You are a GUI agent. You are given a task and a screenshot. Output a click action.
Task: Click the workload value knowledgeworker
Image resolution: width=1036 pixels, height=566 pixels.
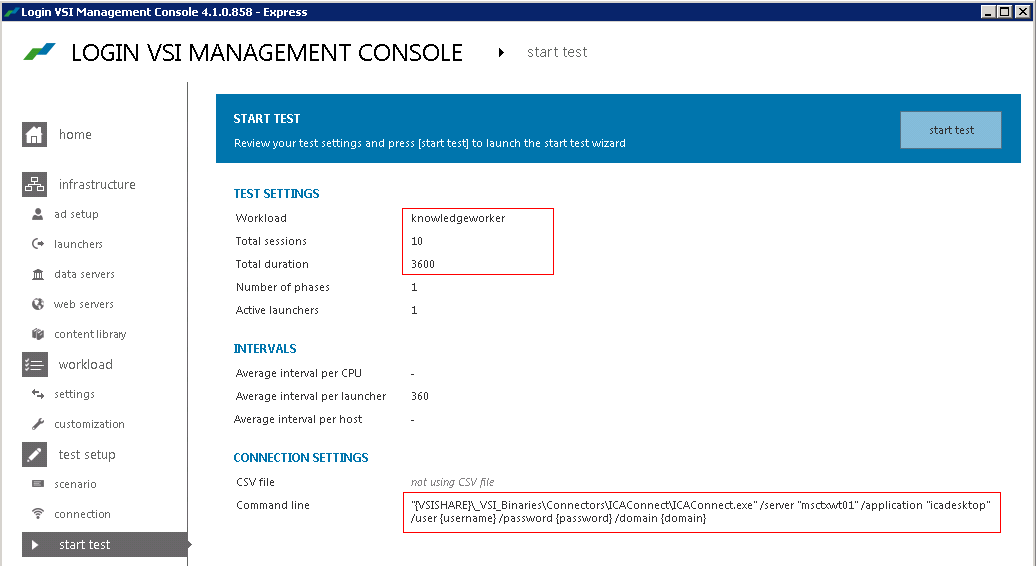[458, 218]
